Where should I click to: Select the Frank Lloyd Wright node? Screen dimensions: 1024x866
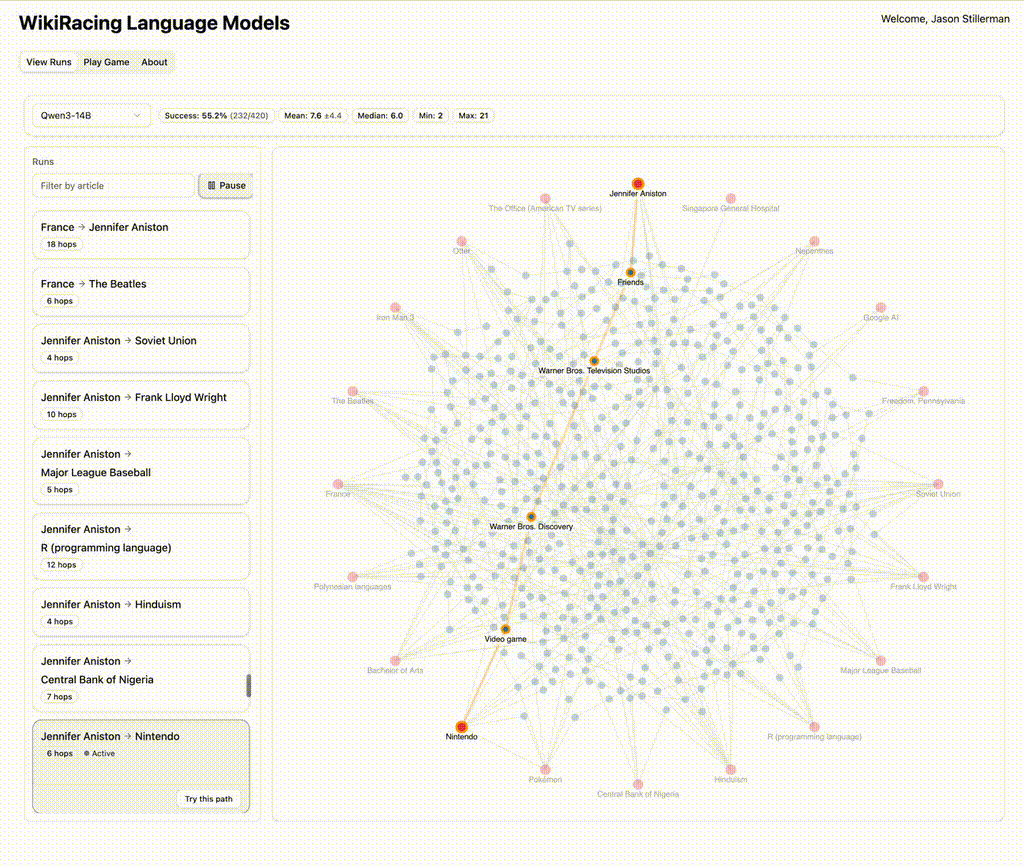923,577
